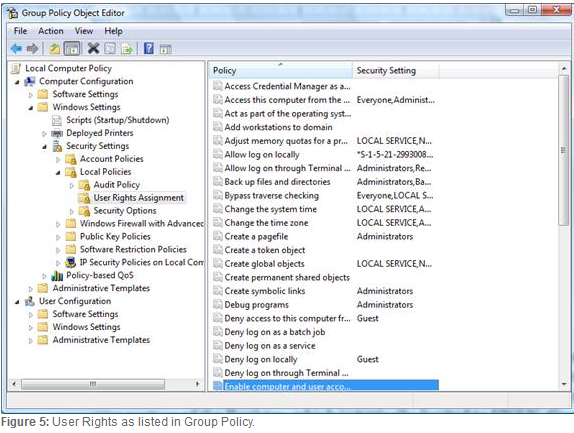Select Bypass traverse checking policy
The height and width of the screenshot is (433, 574).
coord(271,195)
